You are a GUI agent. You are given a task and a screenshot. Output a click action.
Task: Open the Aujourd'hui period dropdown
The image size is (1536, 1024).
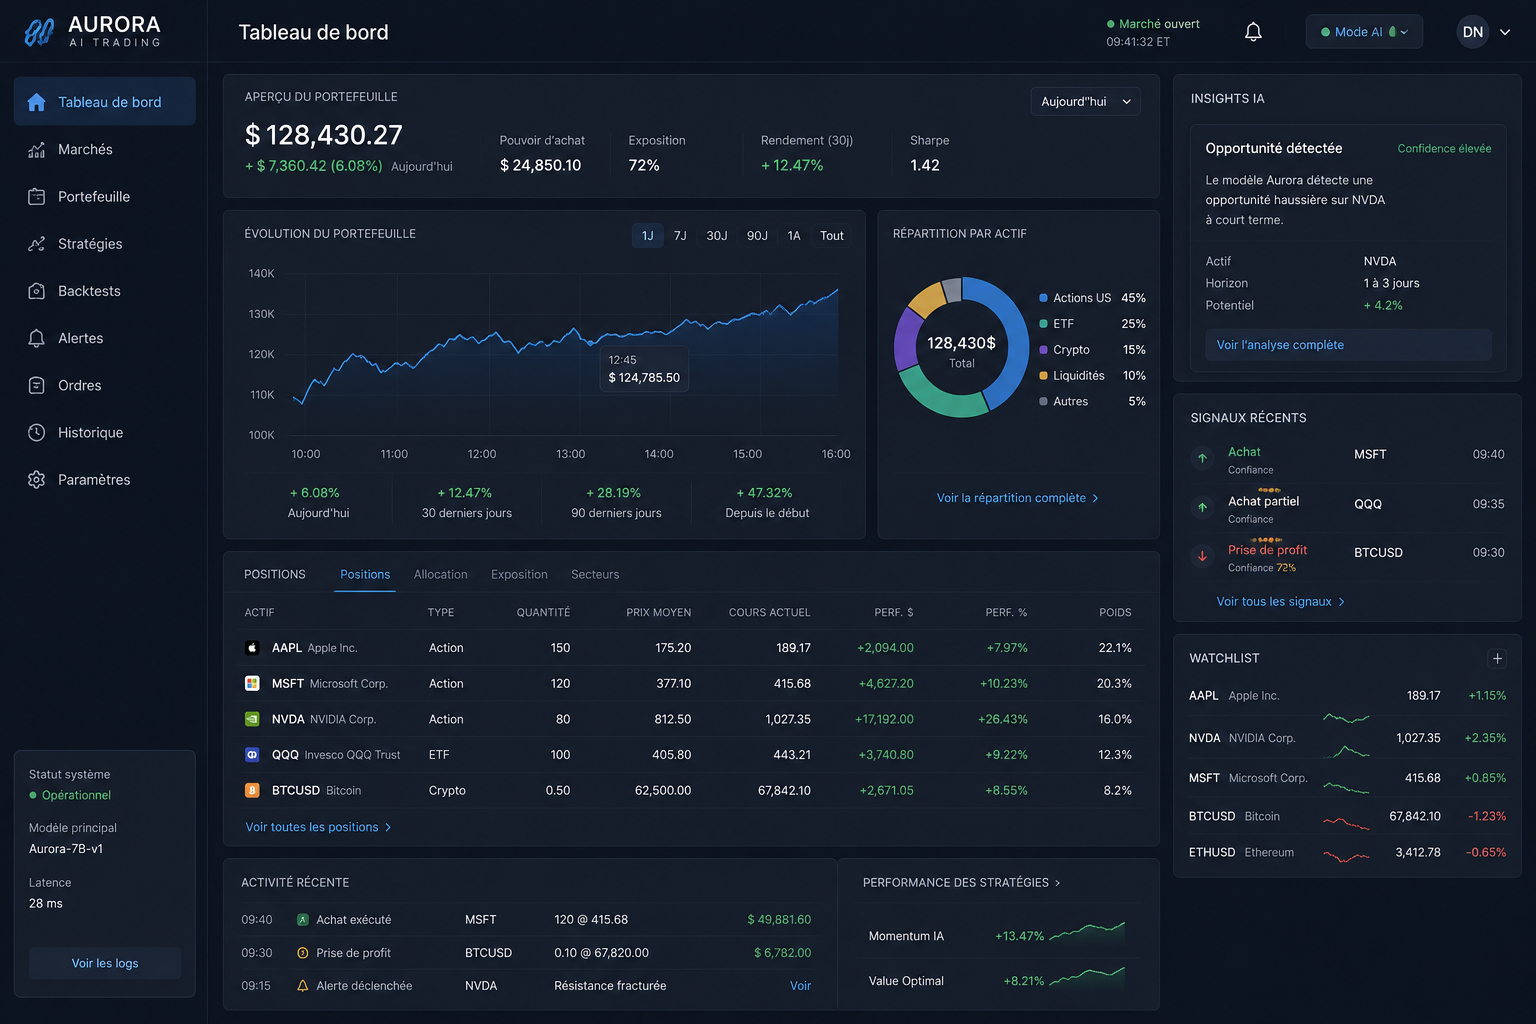click(x=1085, y=101)
